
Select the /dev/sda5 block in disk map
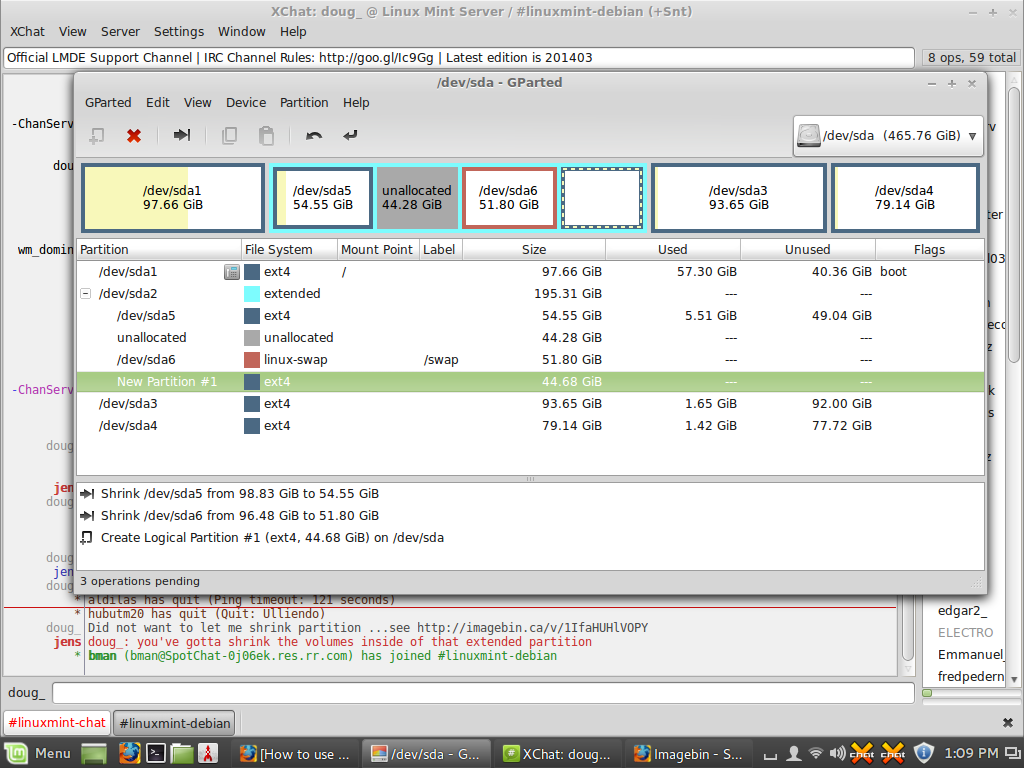[x=323, y=197]
